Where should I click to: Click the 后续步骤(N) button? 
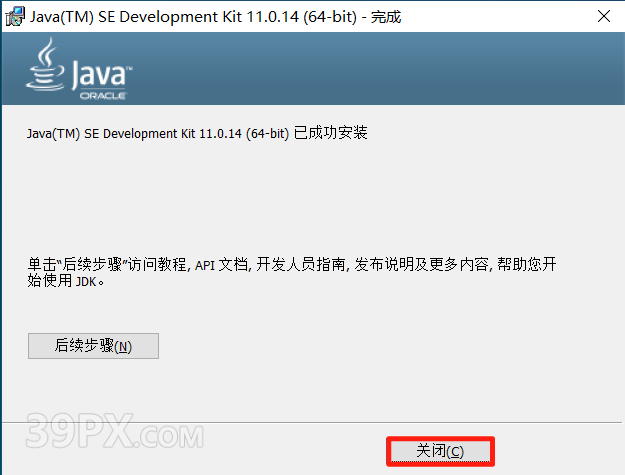tap(93, 346)
